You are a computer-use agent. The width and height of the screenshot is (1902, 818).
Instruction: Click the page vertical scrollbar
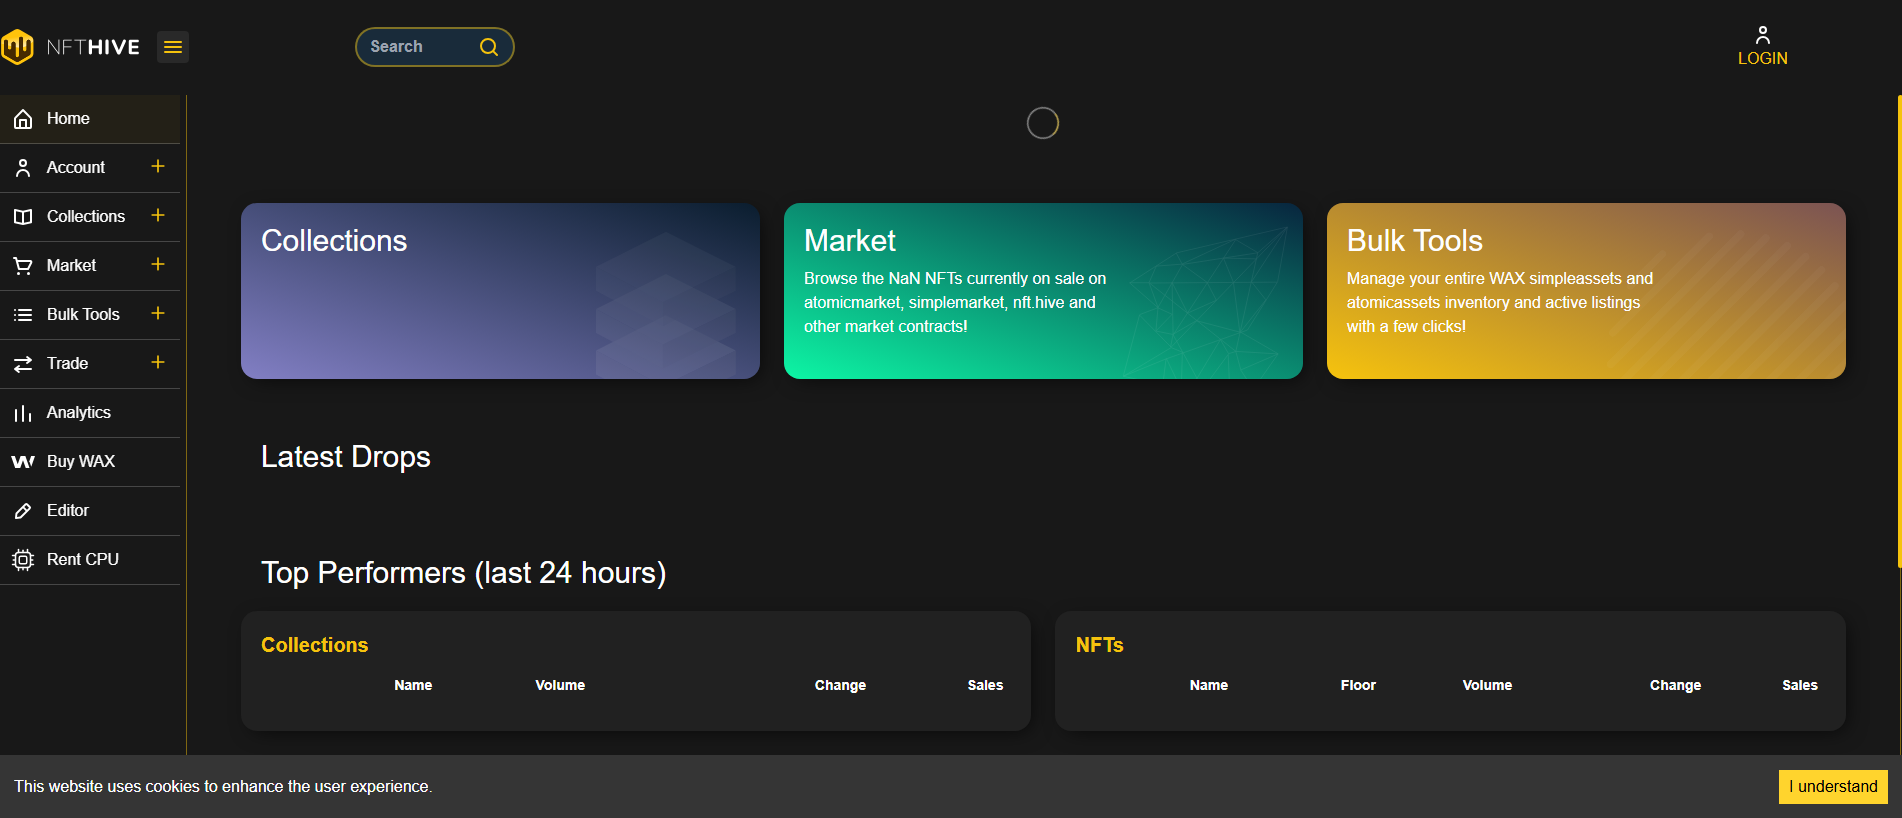[1899, 330]
